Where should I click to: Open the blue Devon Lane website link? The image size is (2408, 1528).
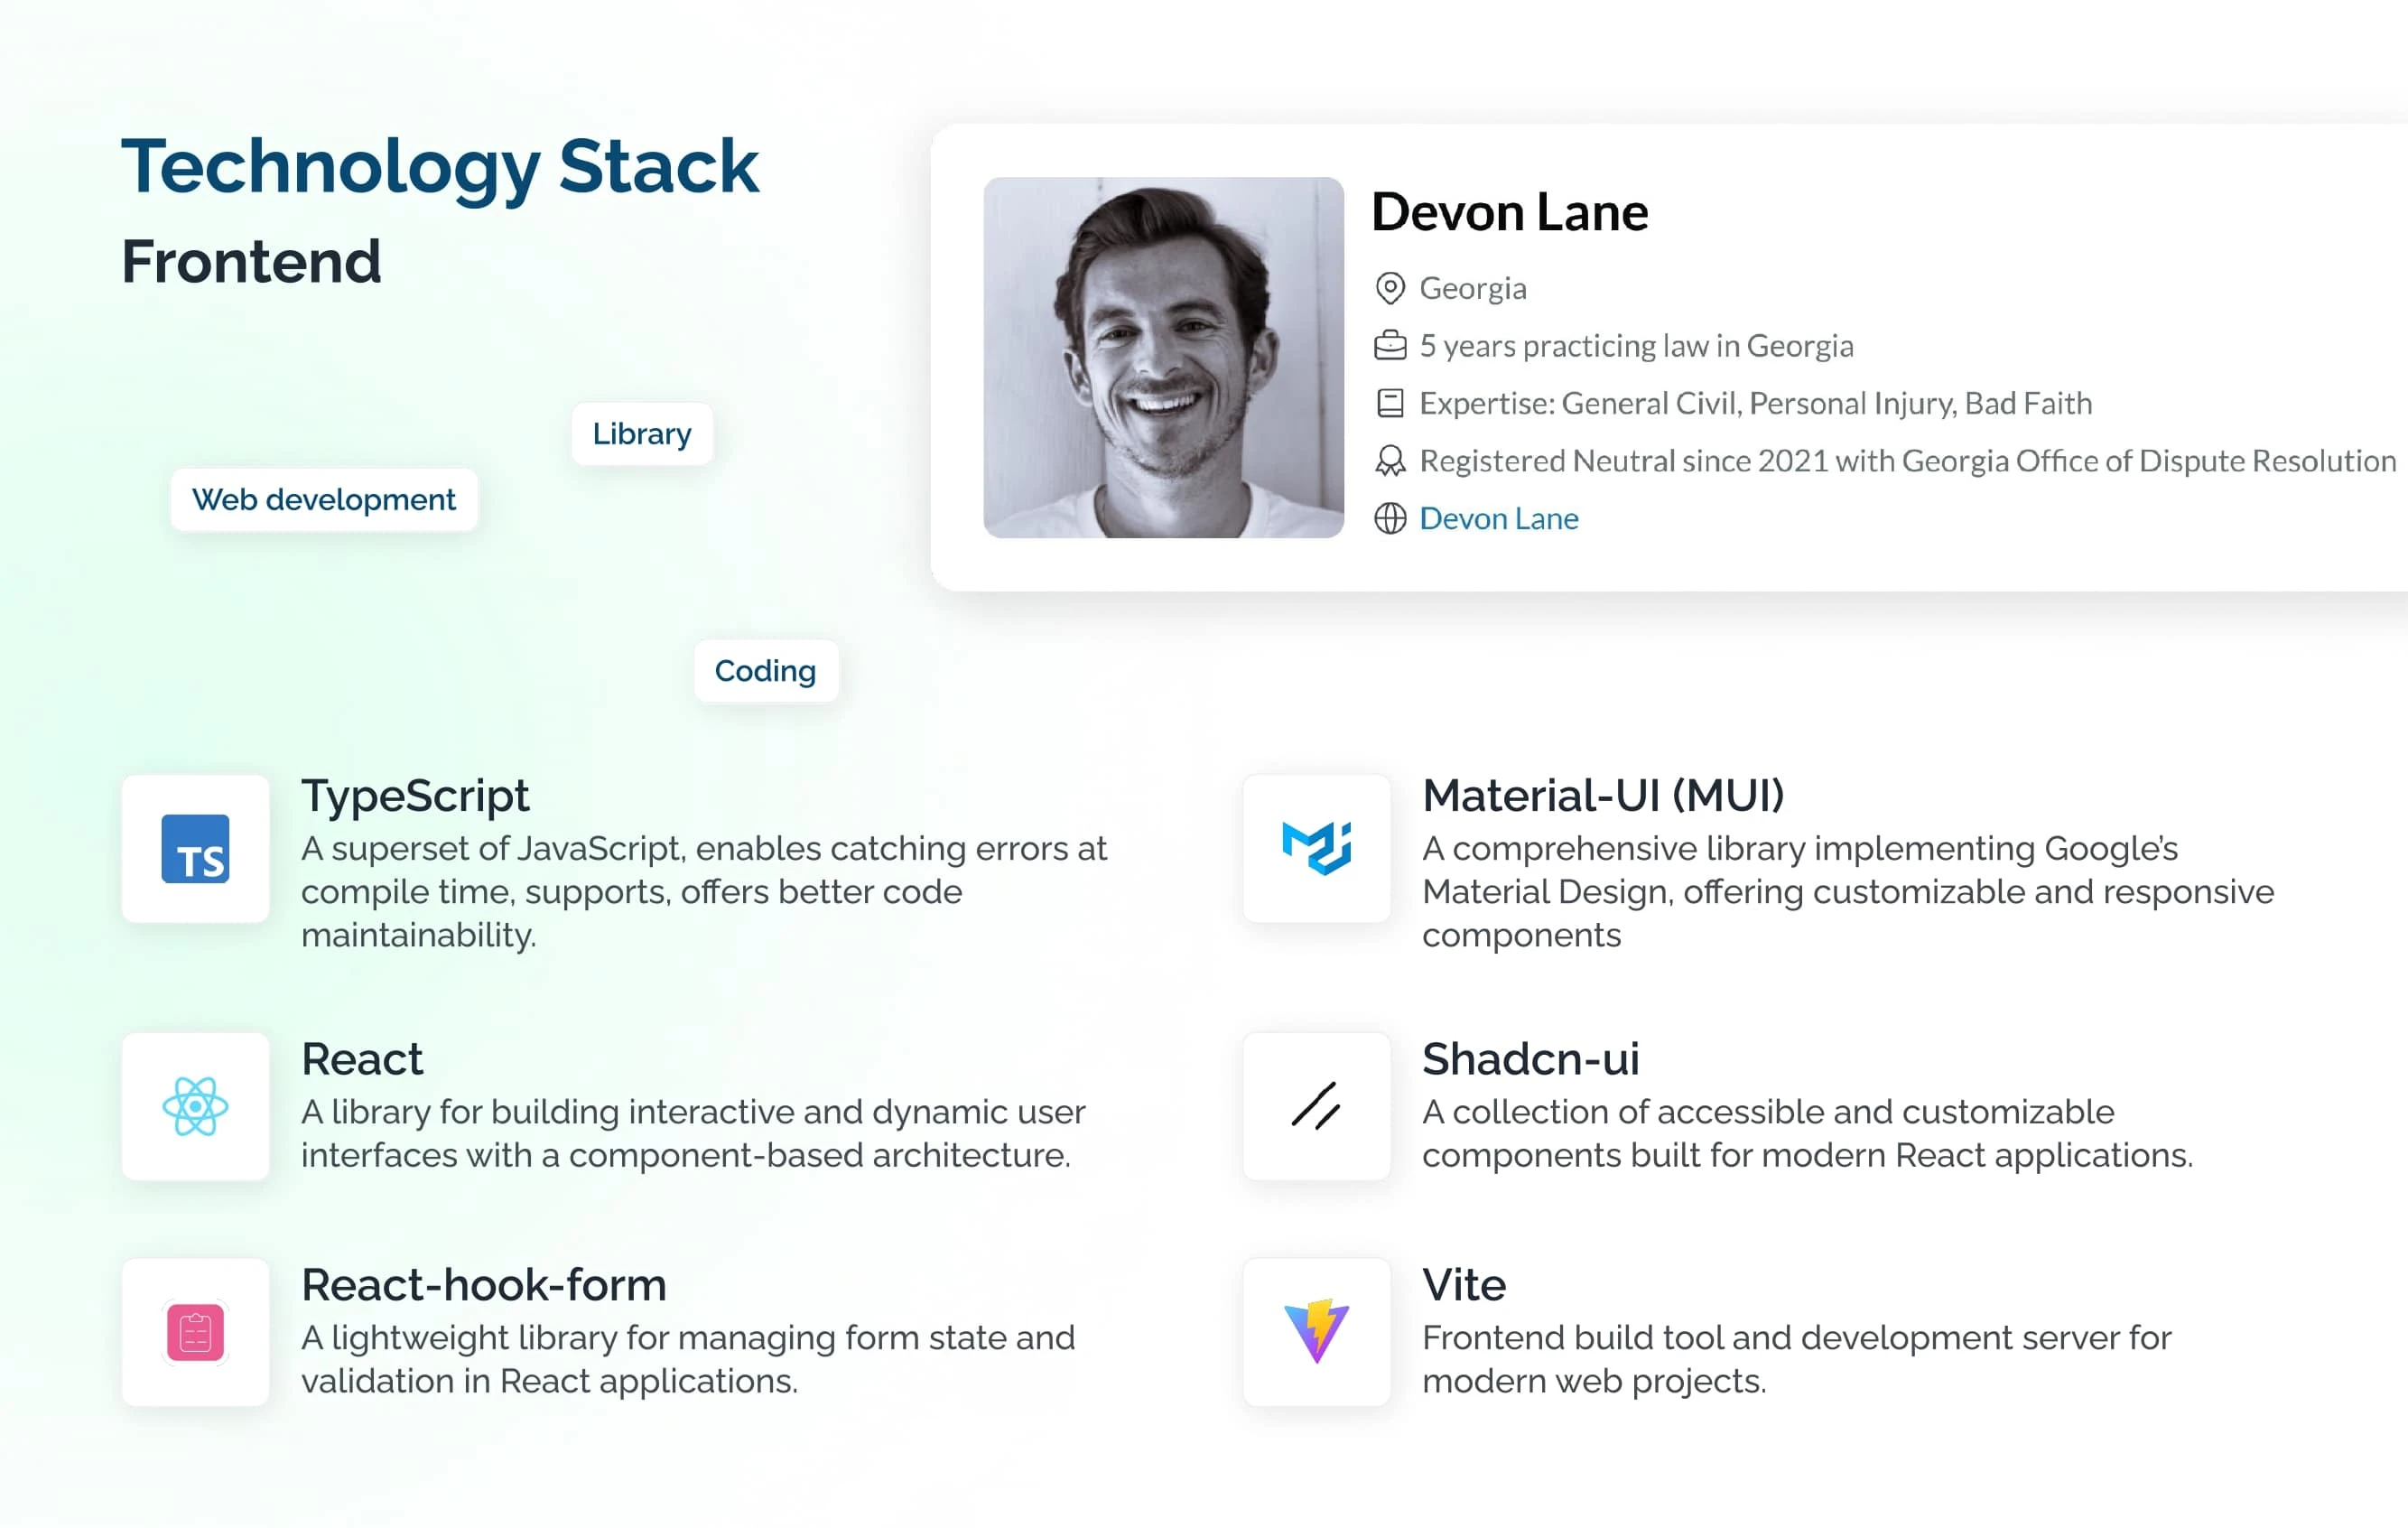[1499, 519]
